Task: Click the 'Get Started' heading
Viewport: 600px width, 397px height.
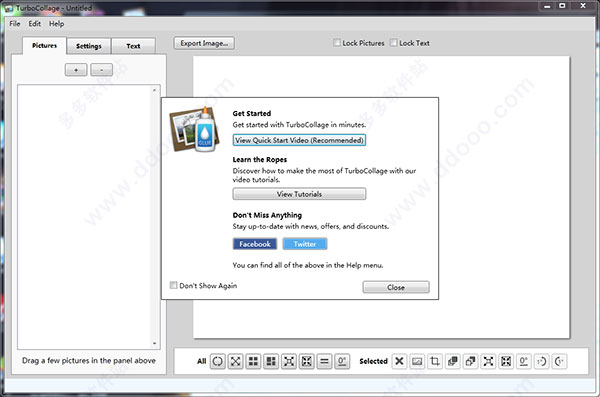Action: click(252, 113)
